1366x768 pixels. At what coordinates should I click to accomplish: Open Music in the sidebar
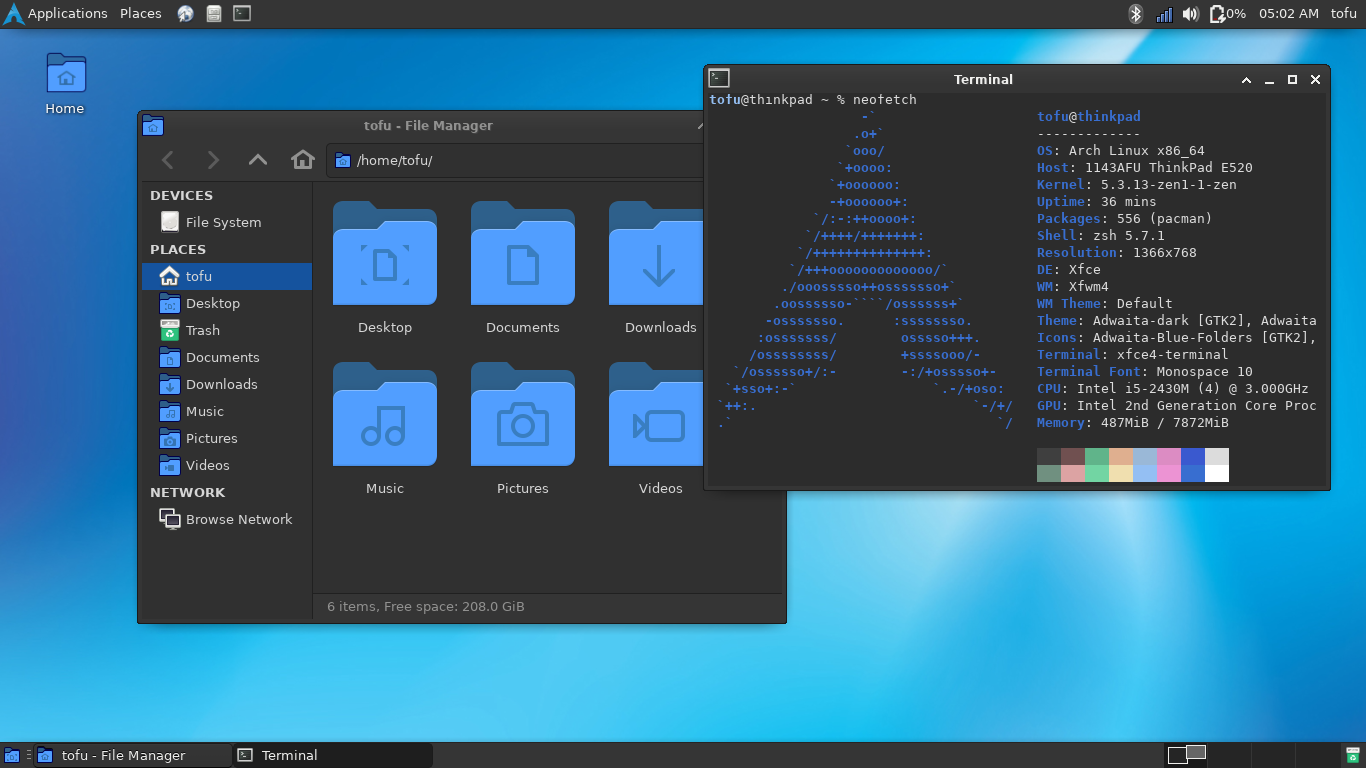[226, 411]
